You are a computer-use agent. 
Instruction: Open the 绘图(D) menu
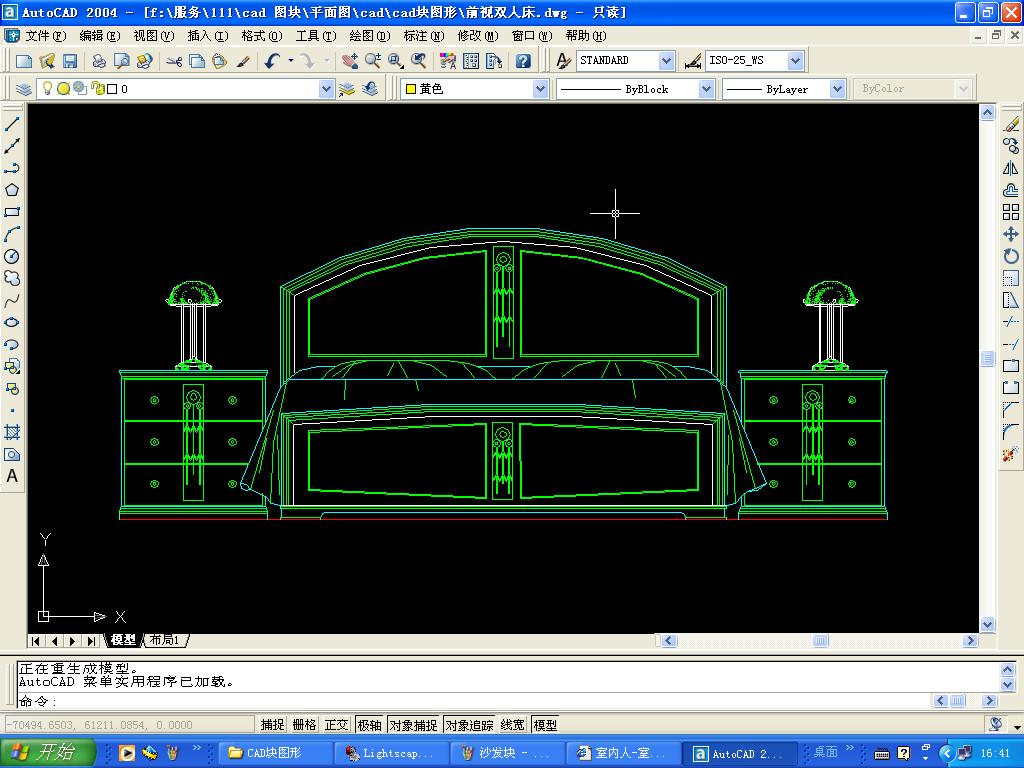369,36
